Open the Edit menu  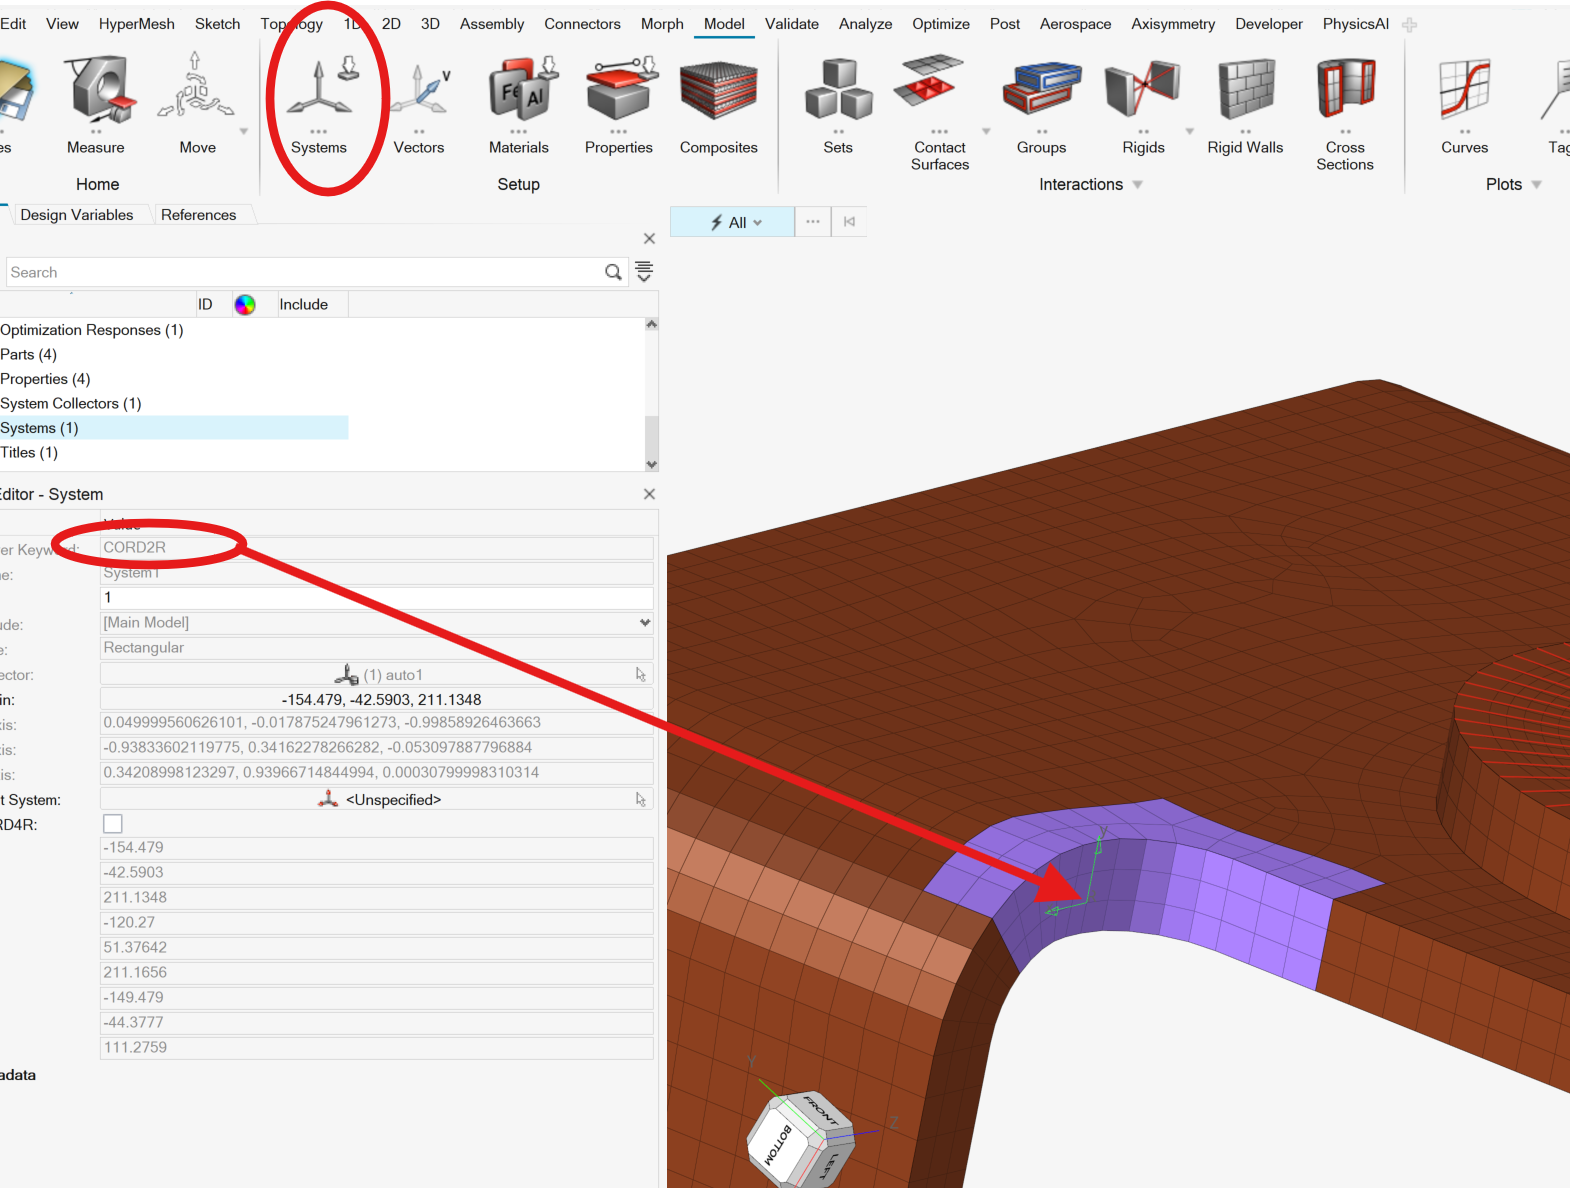(x=13, y=24)
